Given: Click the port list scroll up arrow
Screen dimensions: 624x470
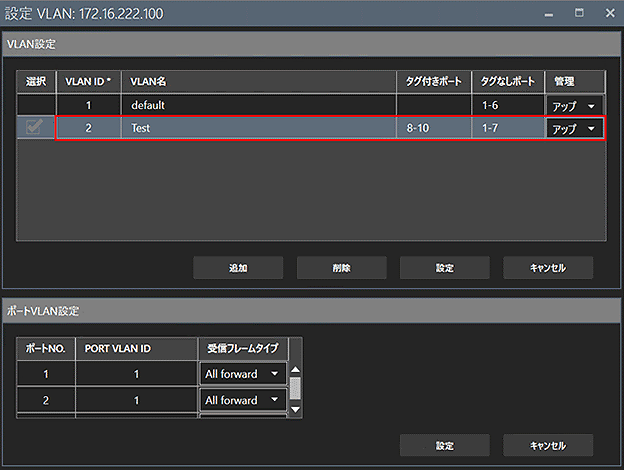Looking at the screenshot, I should [295, 370].
